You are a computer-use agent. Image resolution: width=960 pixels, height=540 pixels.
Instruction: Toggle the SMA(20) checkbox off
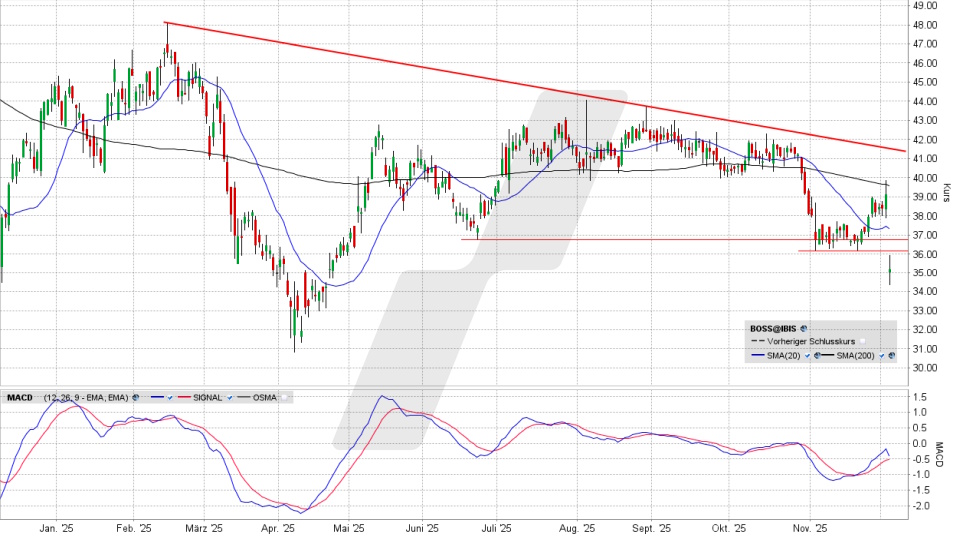pyautogui.click(x=805, y=354)
